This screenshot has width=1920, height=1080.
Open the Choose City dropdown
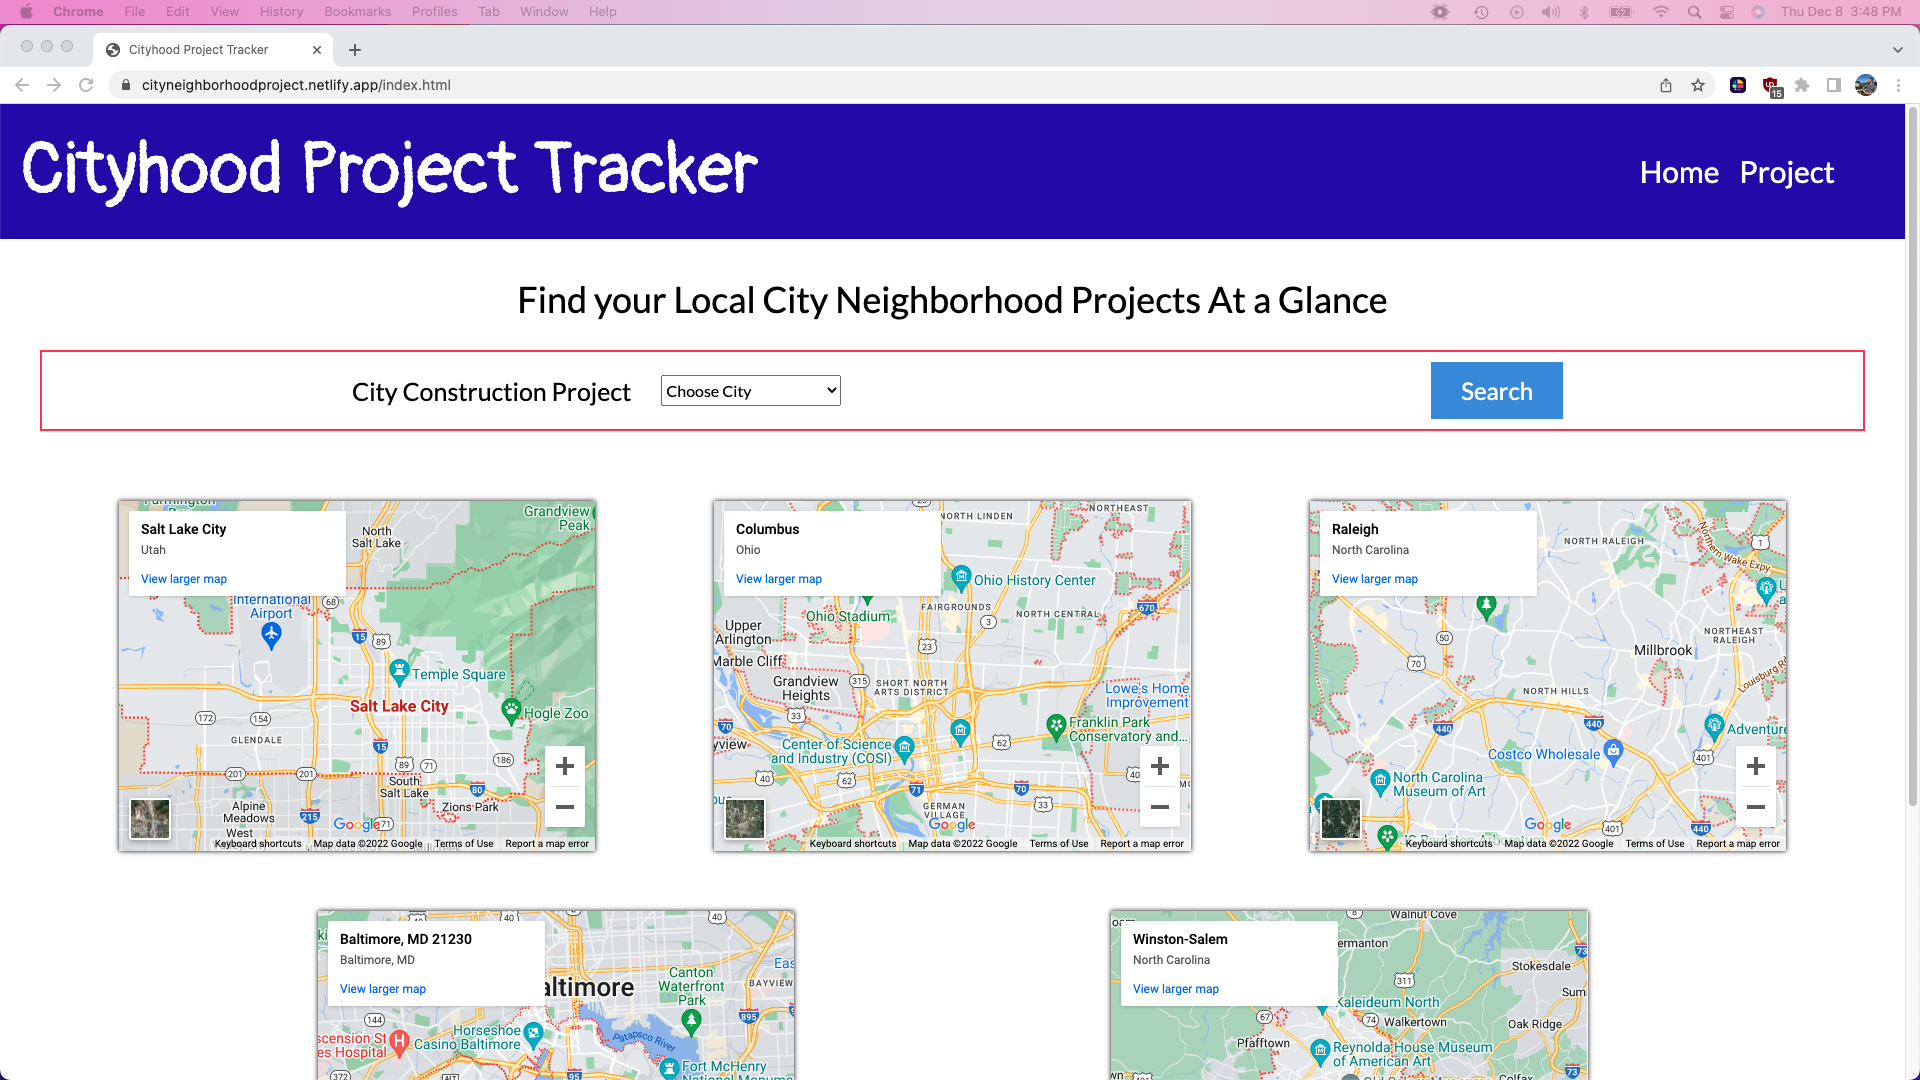click(x=751, y=391)
